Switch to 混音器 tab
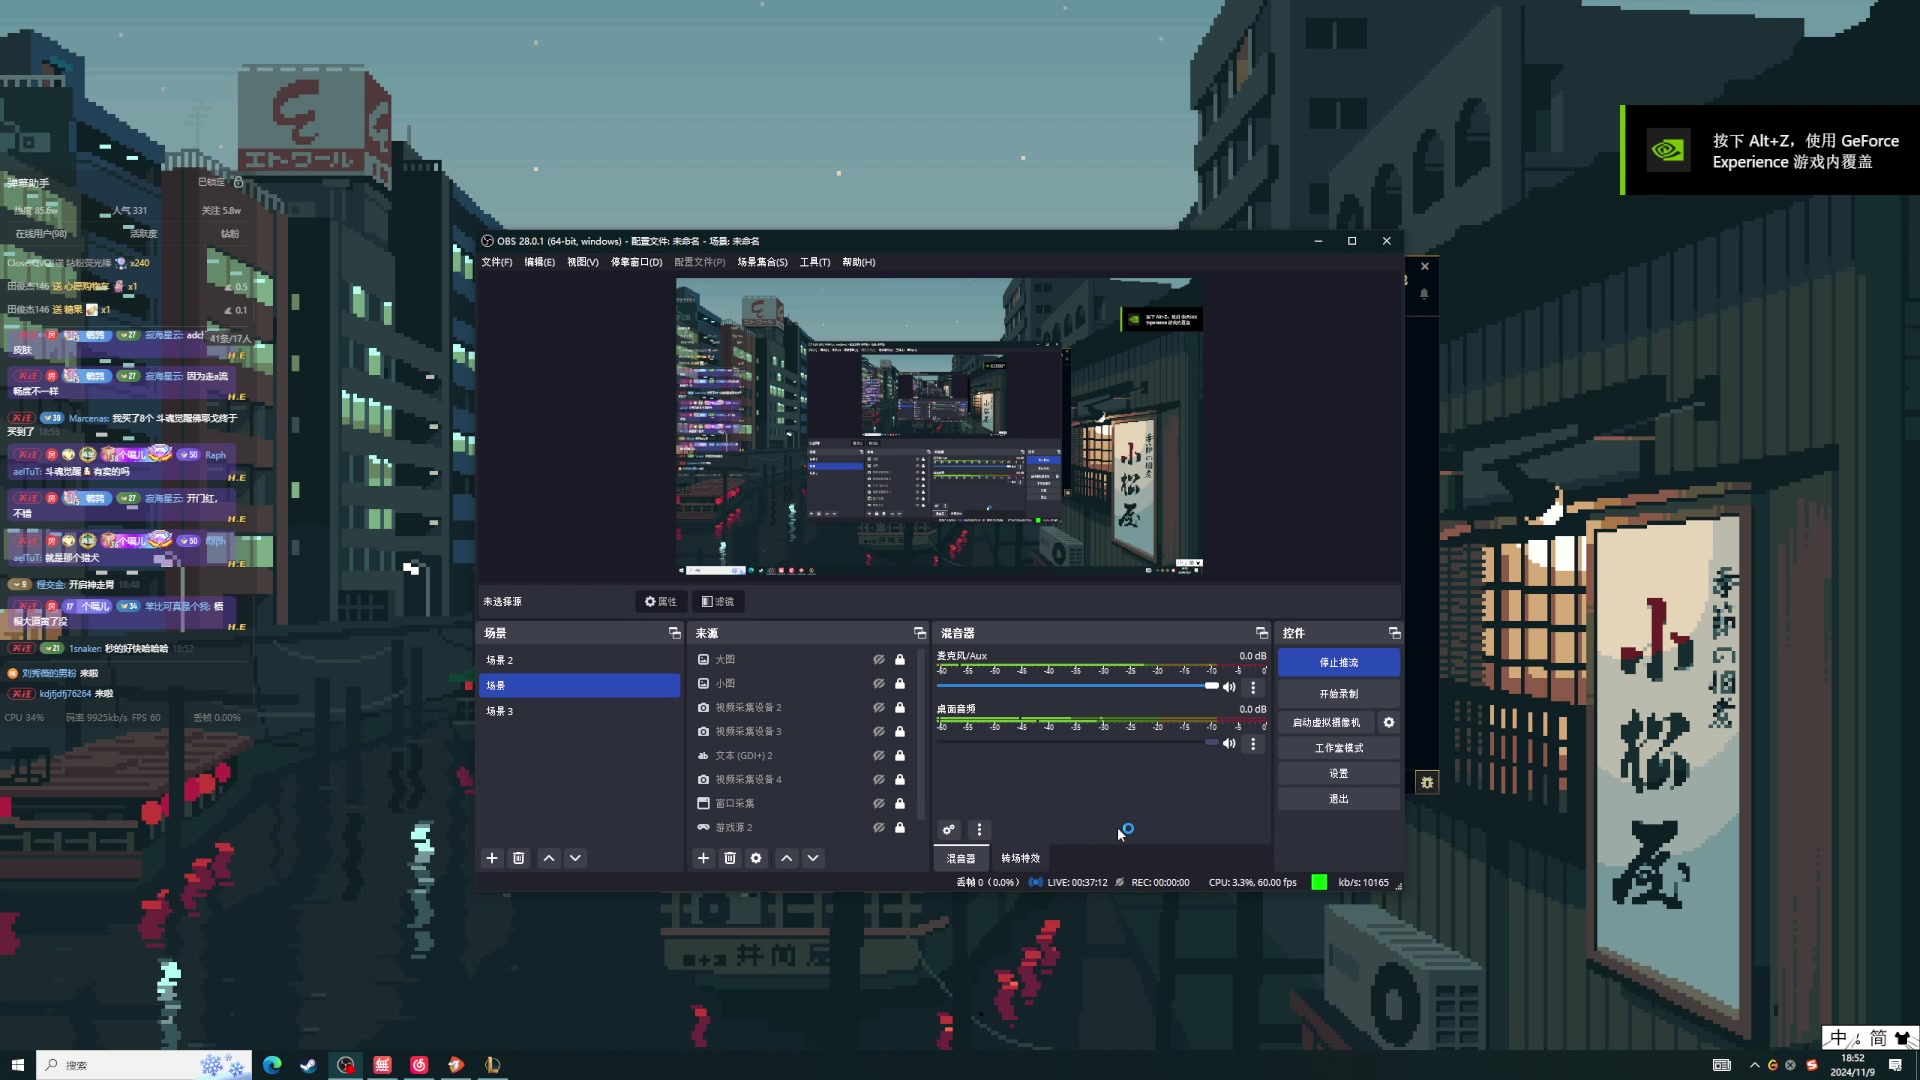The width and height of the screenshot is (1920, 1080). [x=961, y=858]
